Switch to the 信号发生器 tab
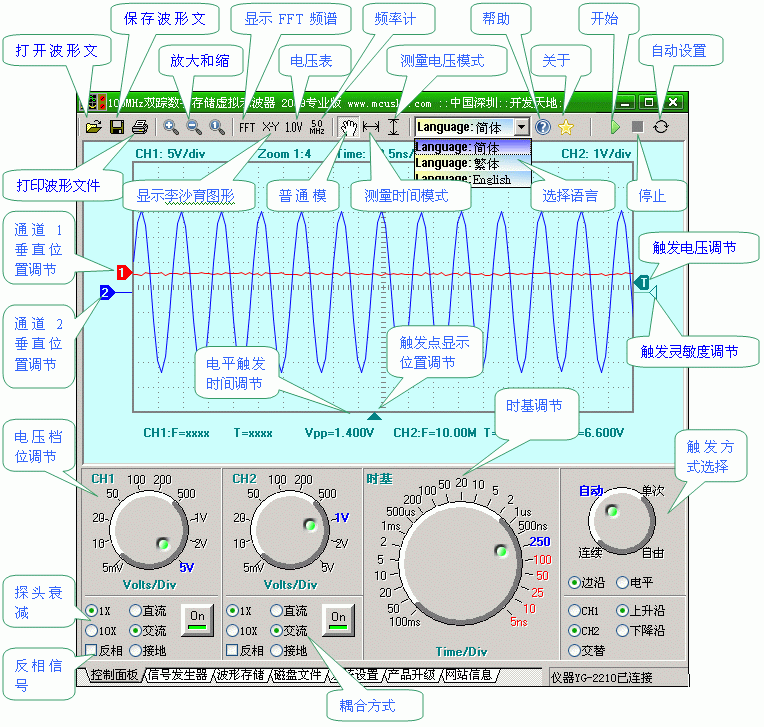 (177, 675)
